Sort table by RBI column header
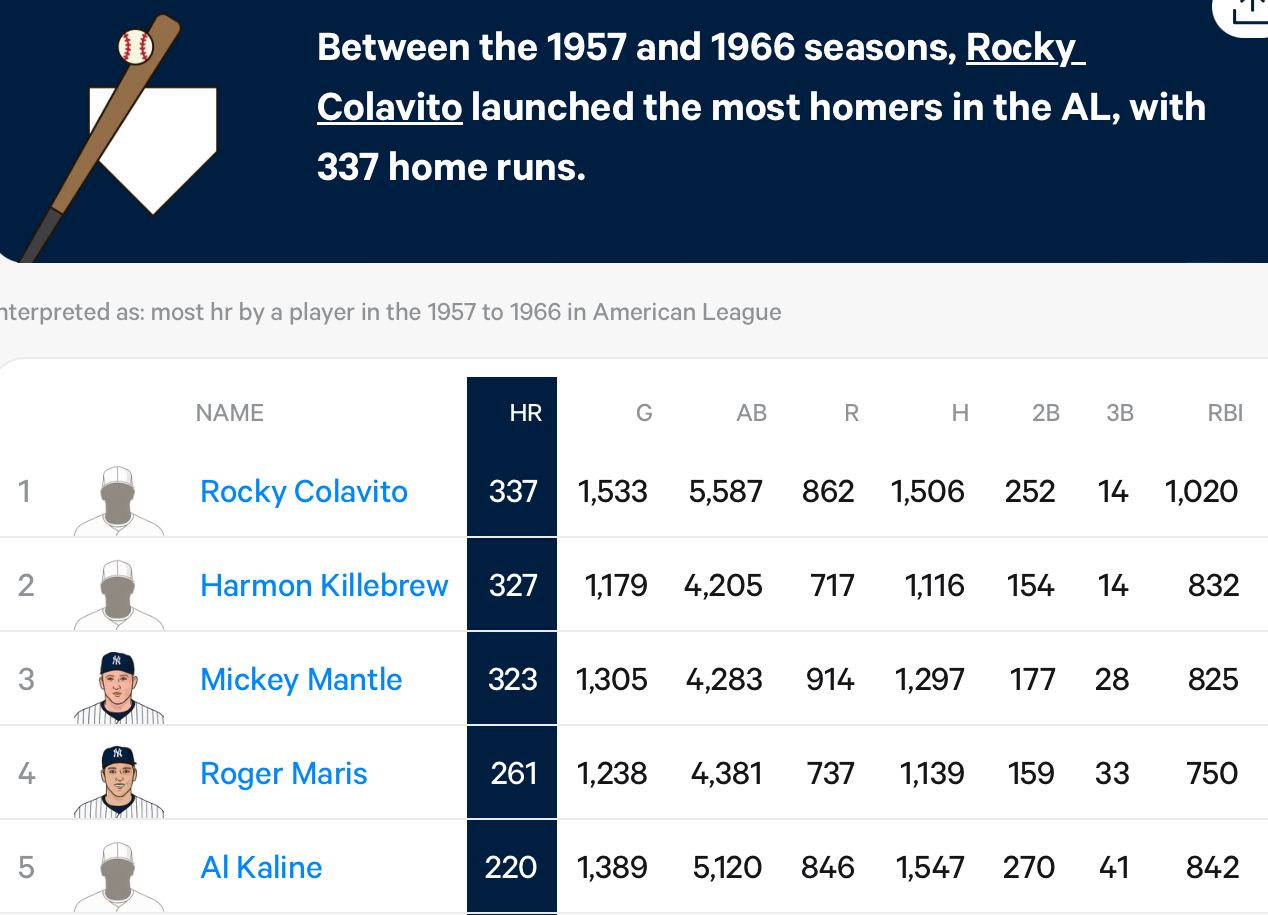The height and width of the screenshot is (915, 1268). [x=1225, y=413]
